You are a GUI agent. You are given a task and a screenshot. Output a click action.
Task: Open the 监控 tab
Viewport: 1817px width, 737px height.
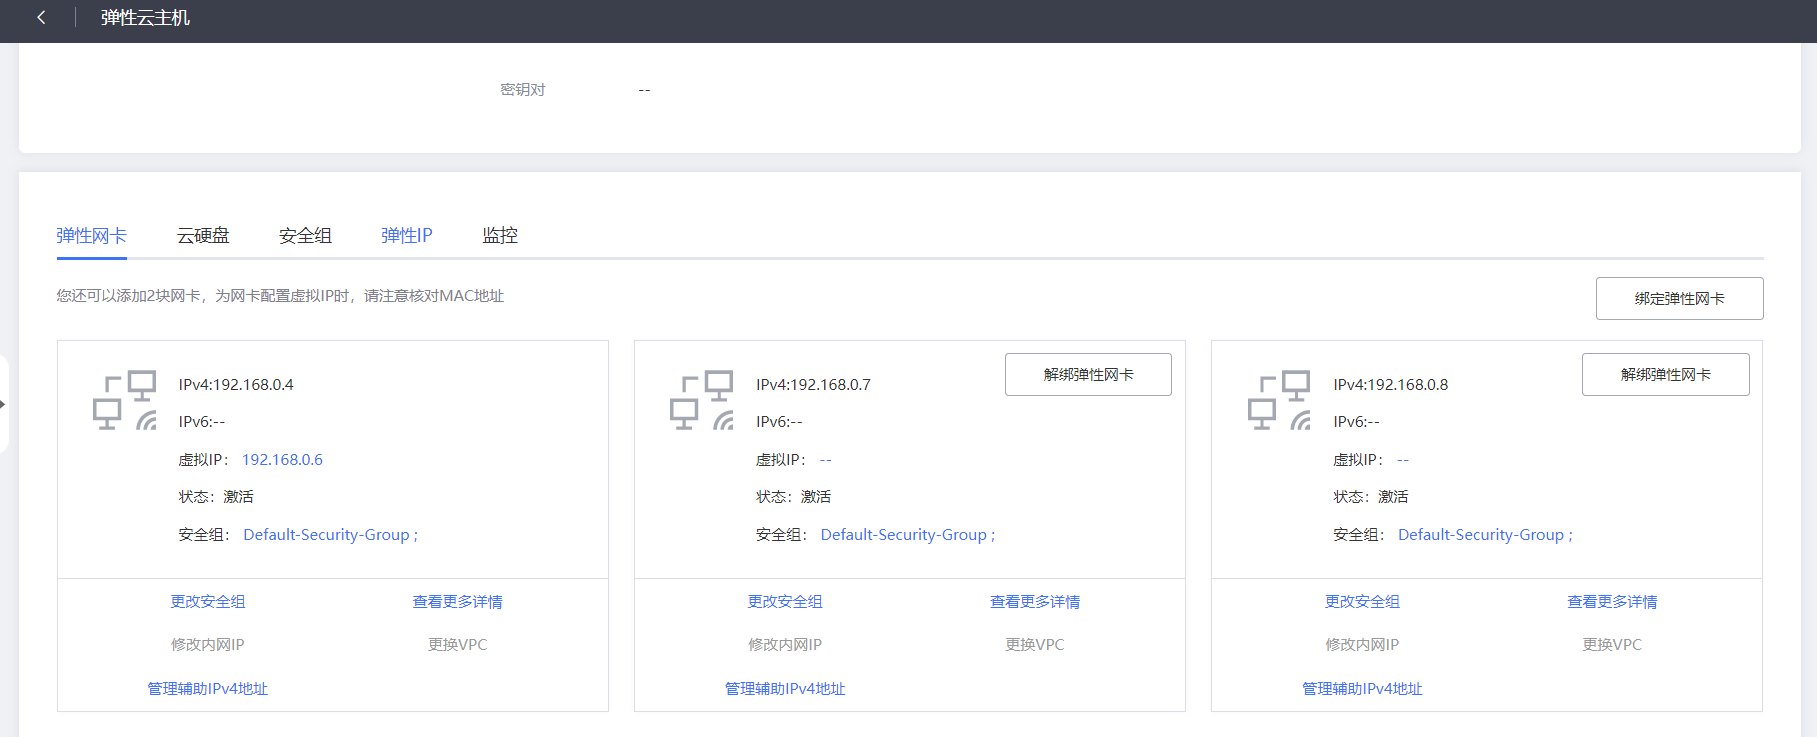(500, 236)
